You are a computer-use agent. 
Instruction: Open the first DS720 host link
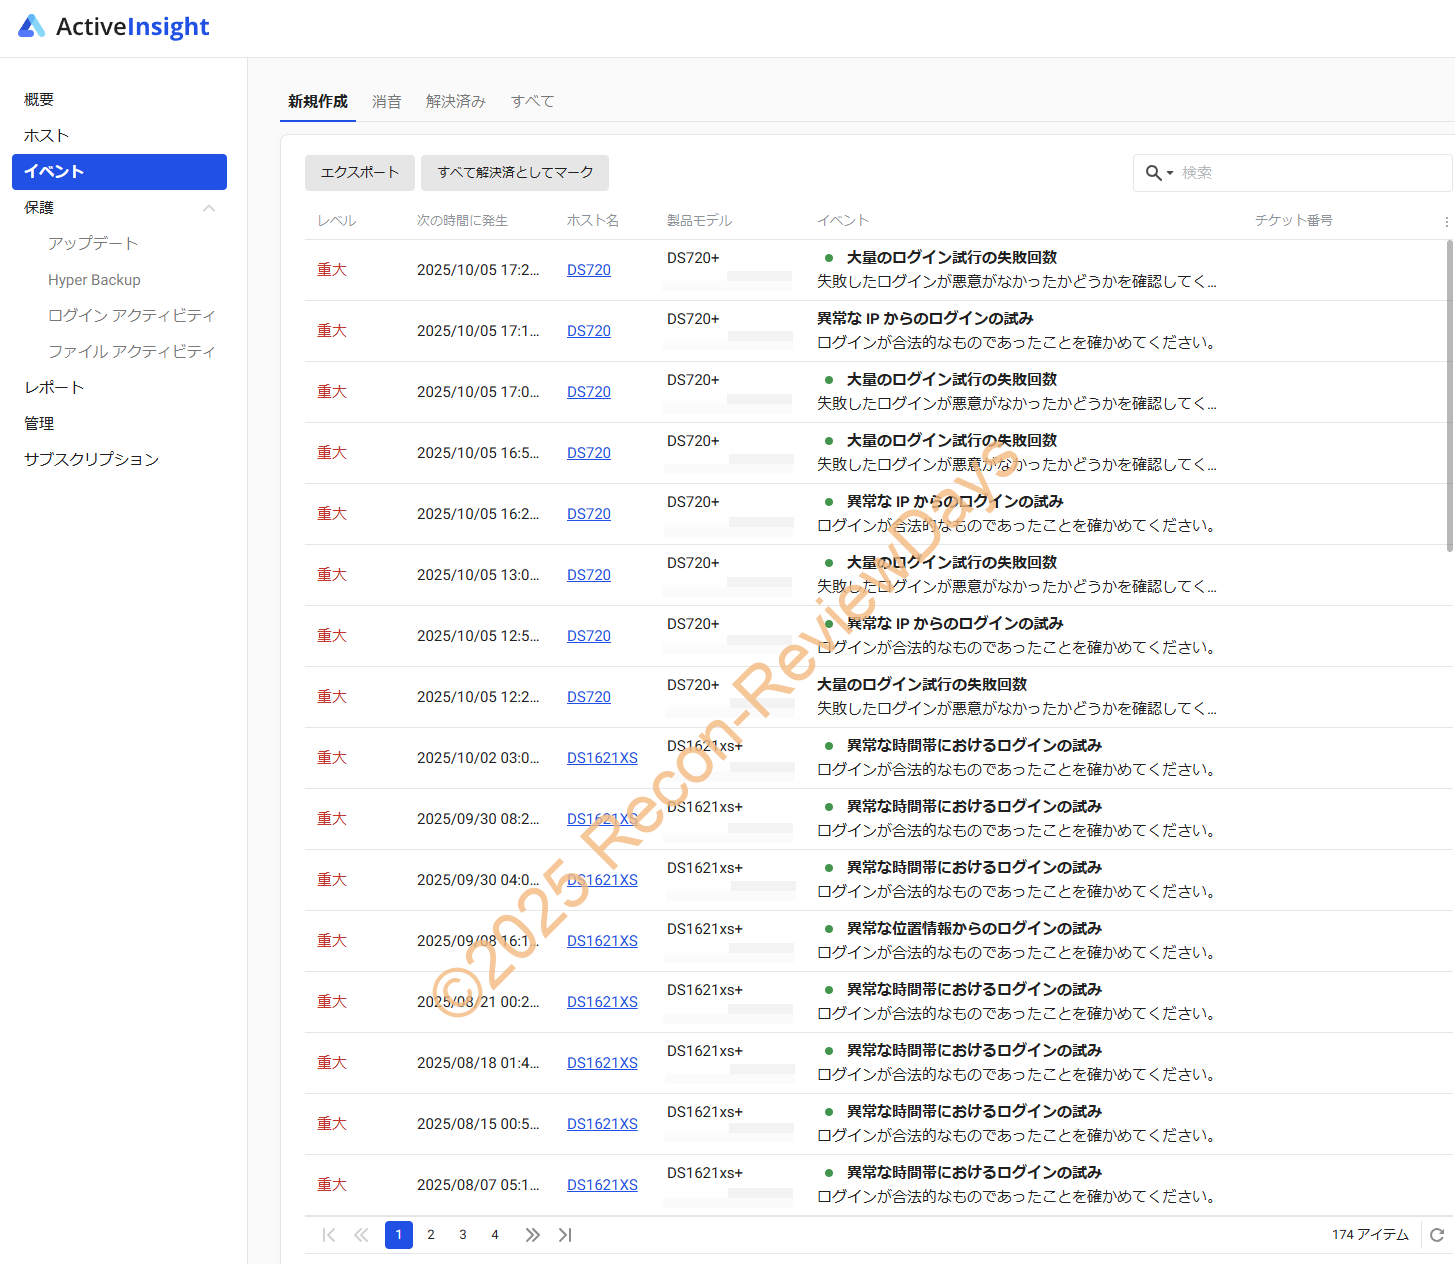(x=588, y=270)
